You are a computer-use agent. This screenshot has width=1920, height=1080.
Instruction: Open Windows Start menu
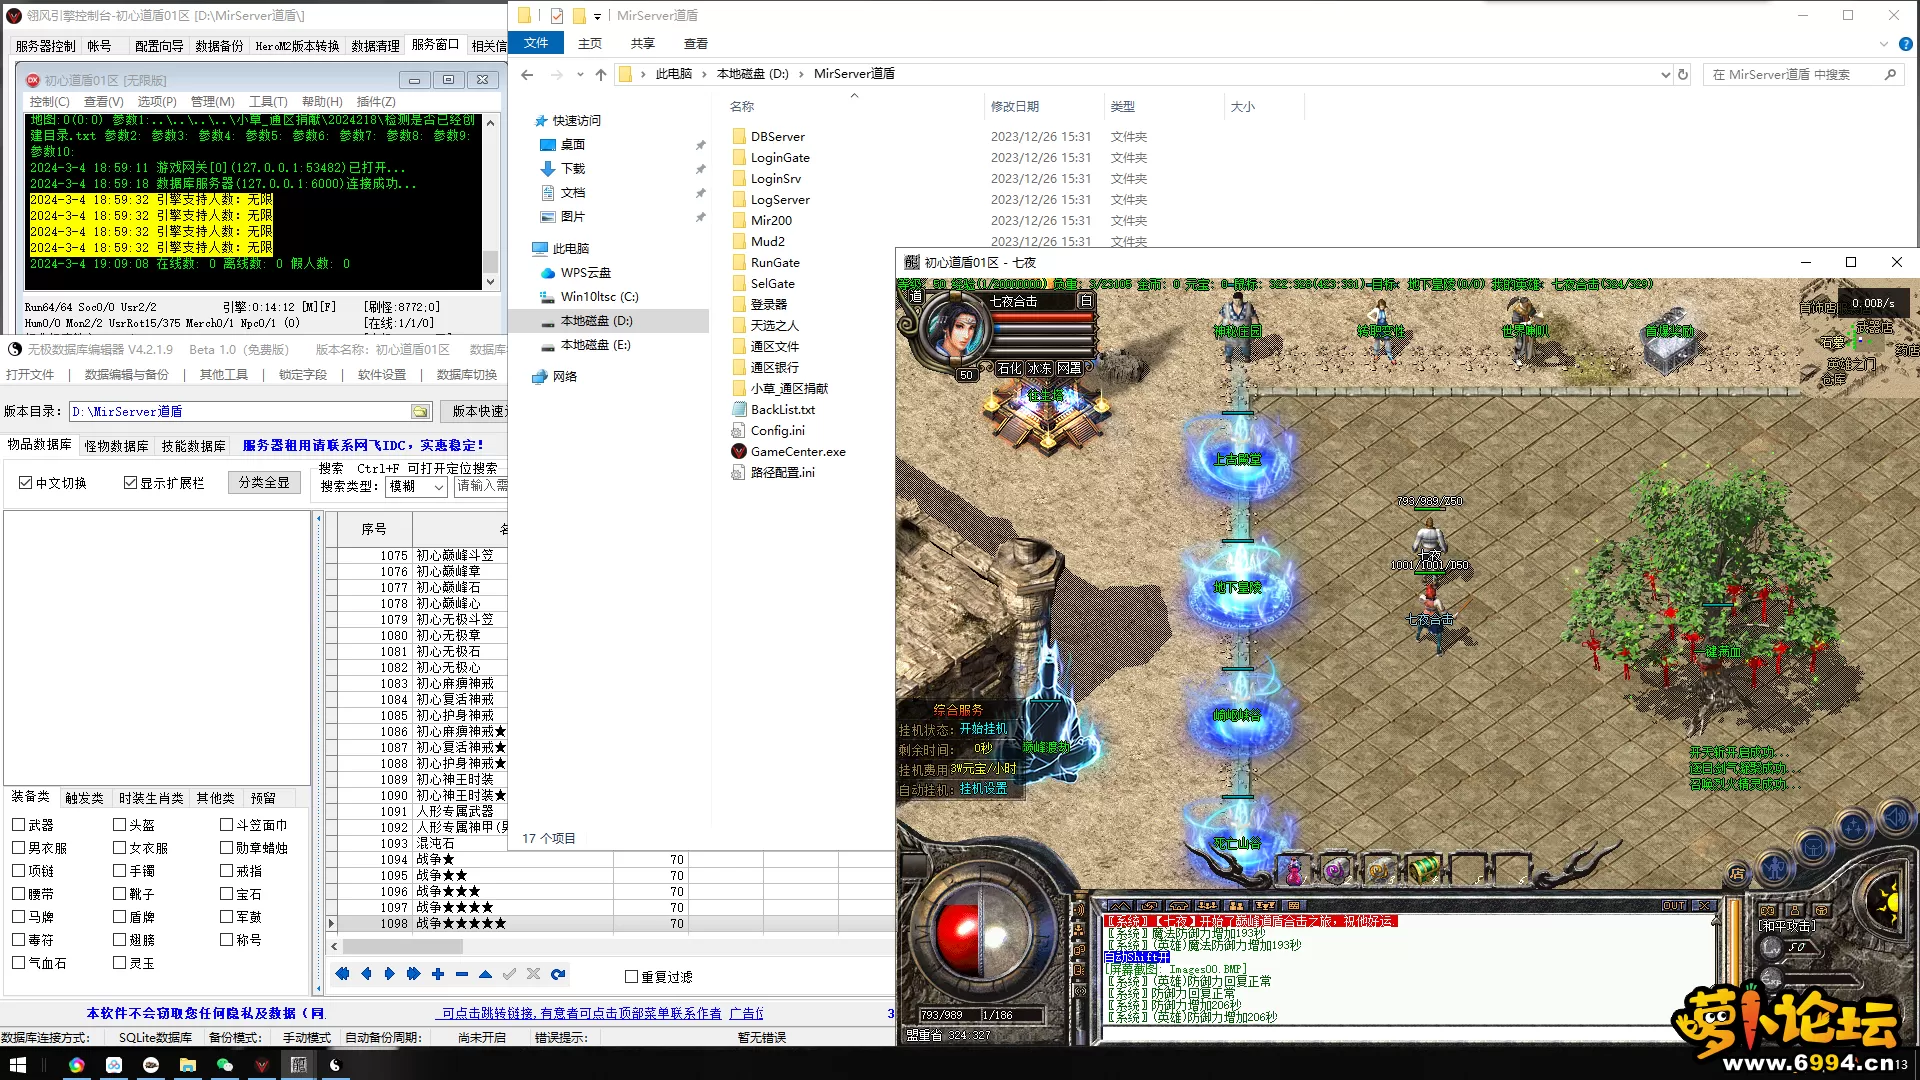[x=18, y=1065]
